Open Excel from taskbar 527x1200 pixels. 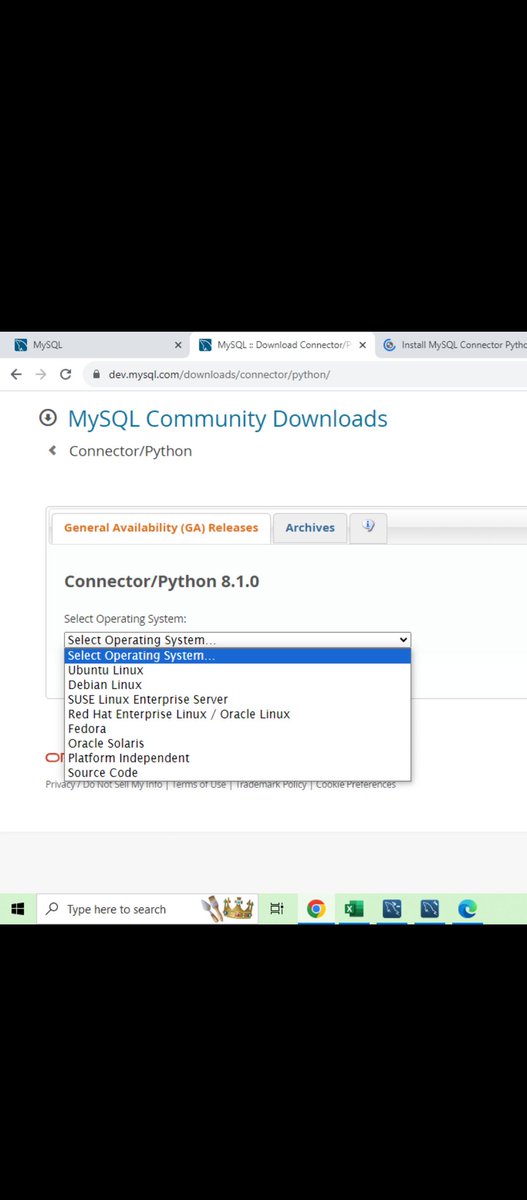[x=353, y=909]
